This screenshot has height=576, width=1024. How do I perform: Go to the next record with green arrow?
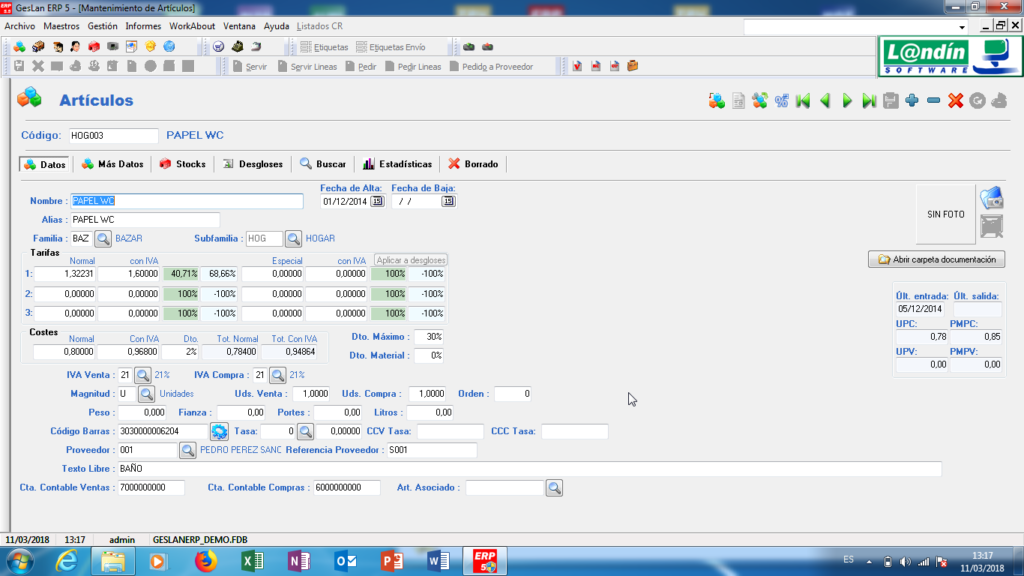[x=847, y=100]
